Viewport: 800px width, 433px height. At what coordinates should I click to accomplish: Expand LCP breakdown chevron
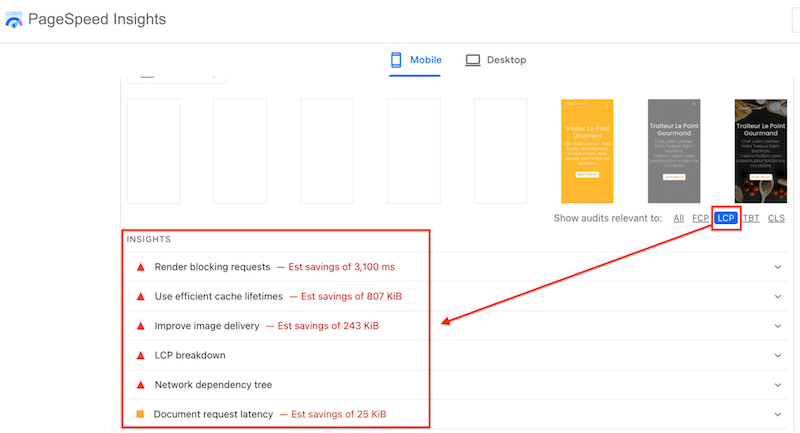pos(778,355)
